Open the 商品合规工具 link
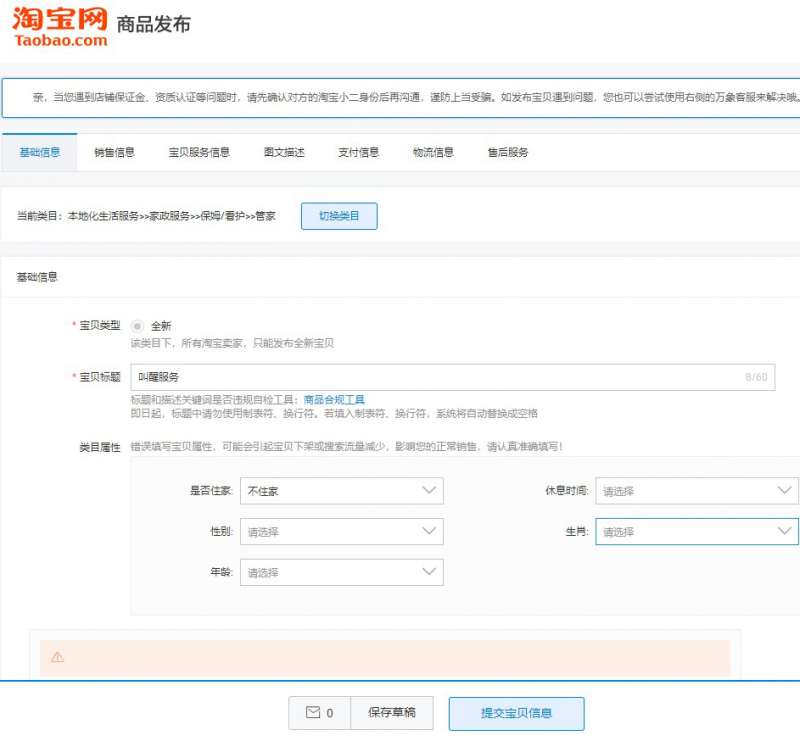 pos(334,400)
